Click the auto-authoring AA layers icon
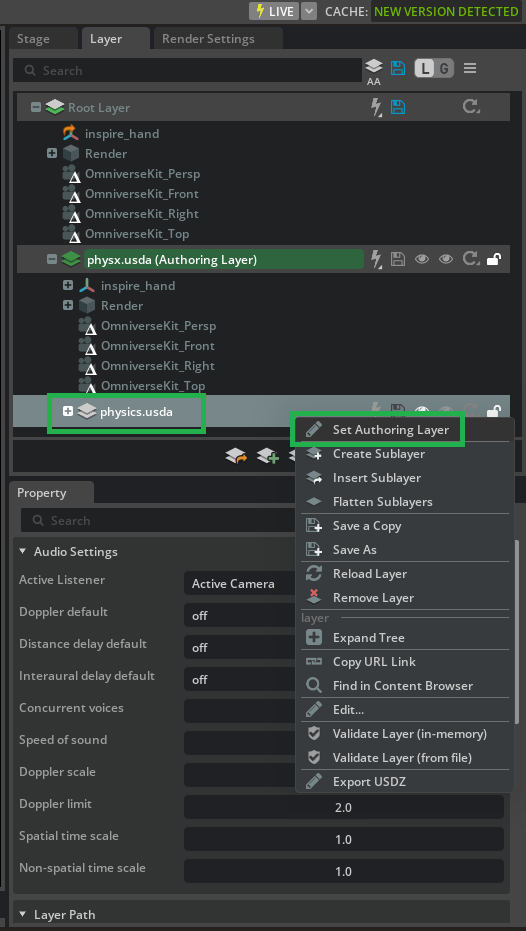This screenshot has width=526, height=931. point(373,71)
